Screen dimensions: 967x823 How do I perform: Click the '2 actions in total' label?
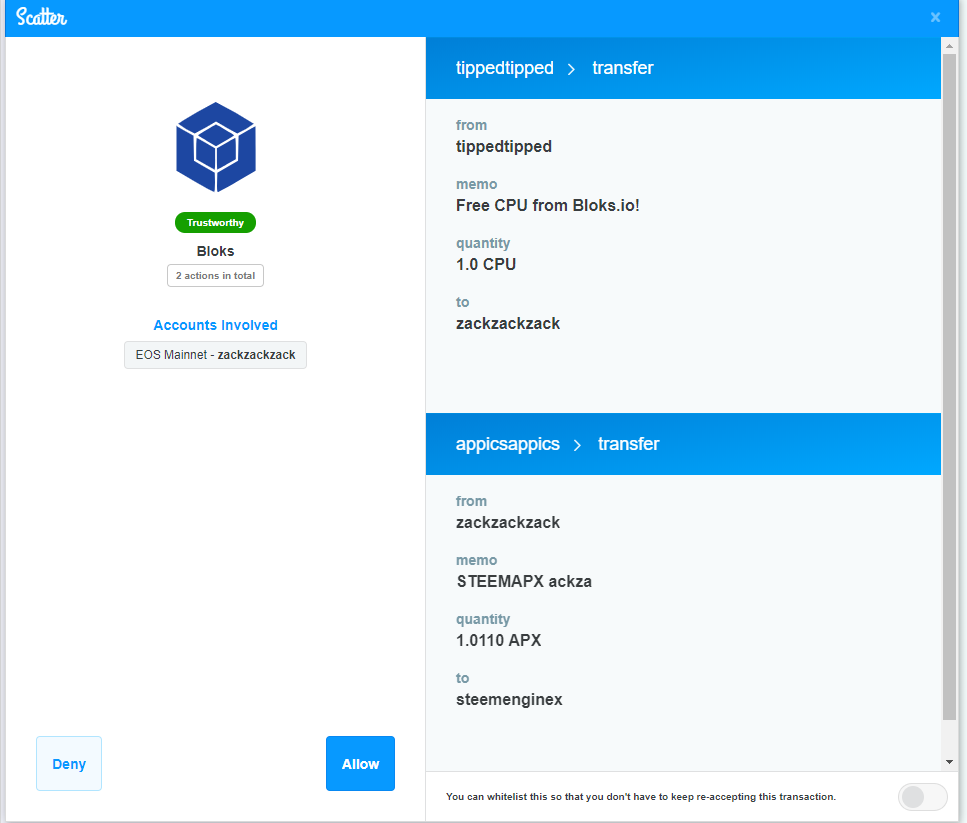215,276
